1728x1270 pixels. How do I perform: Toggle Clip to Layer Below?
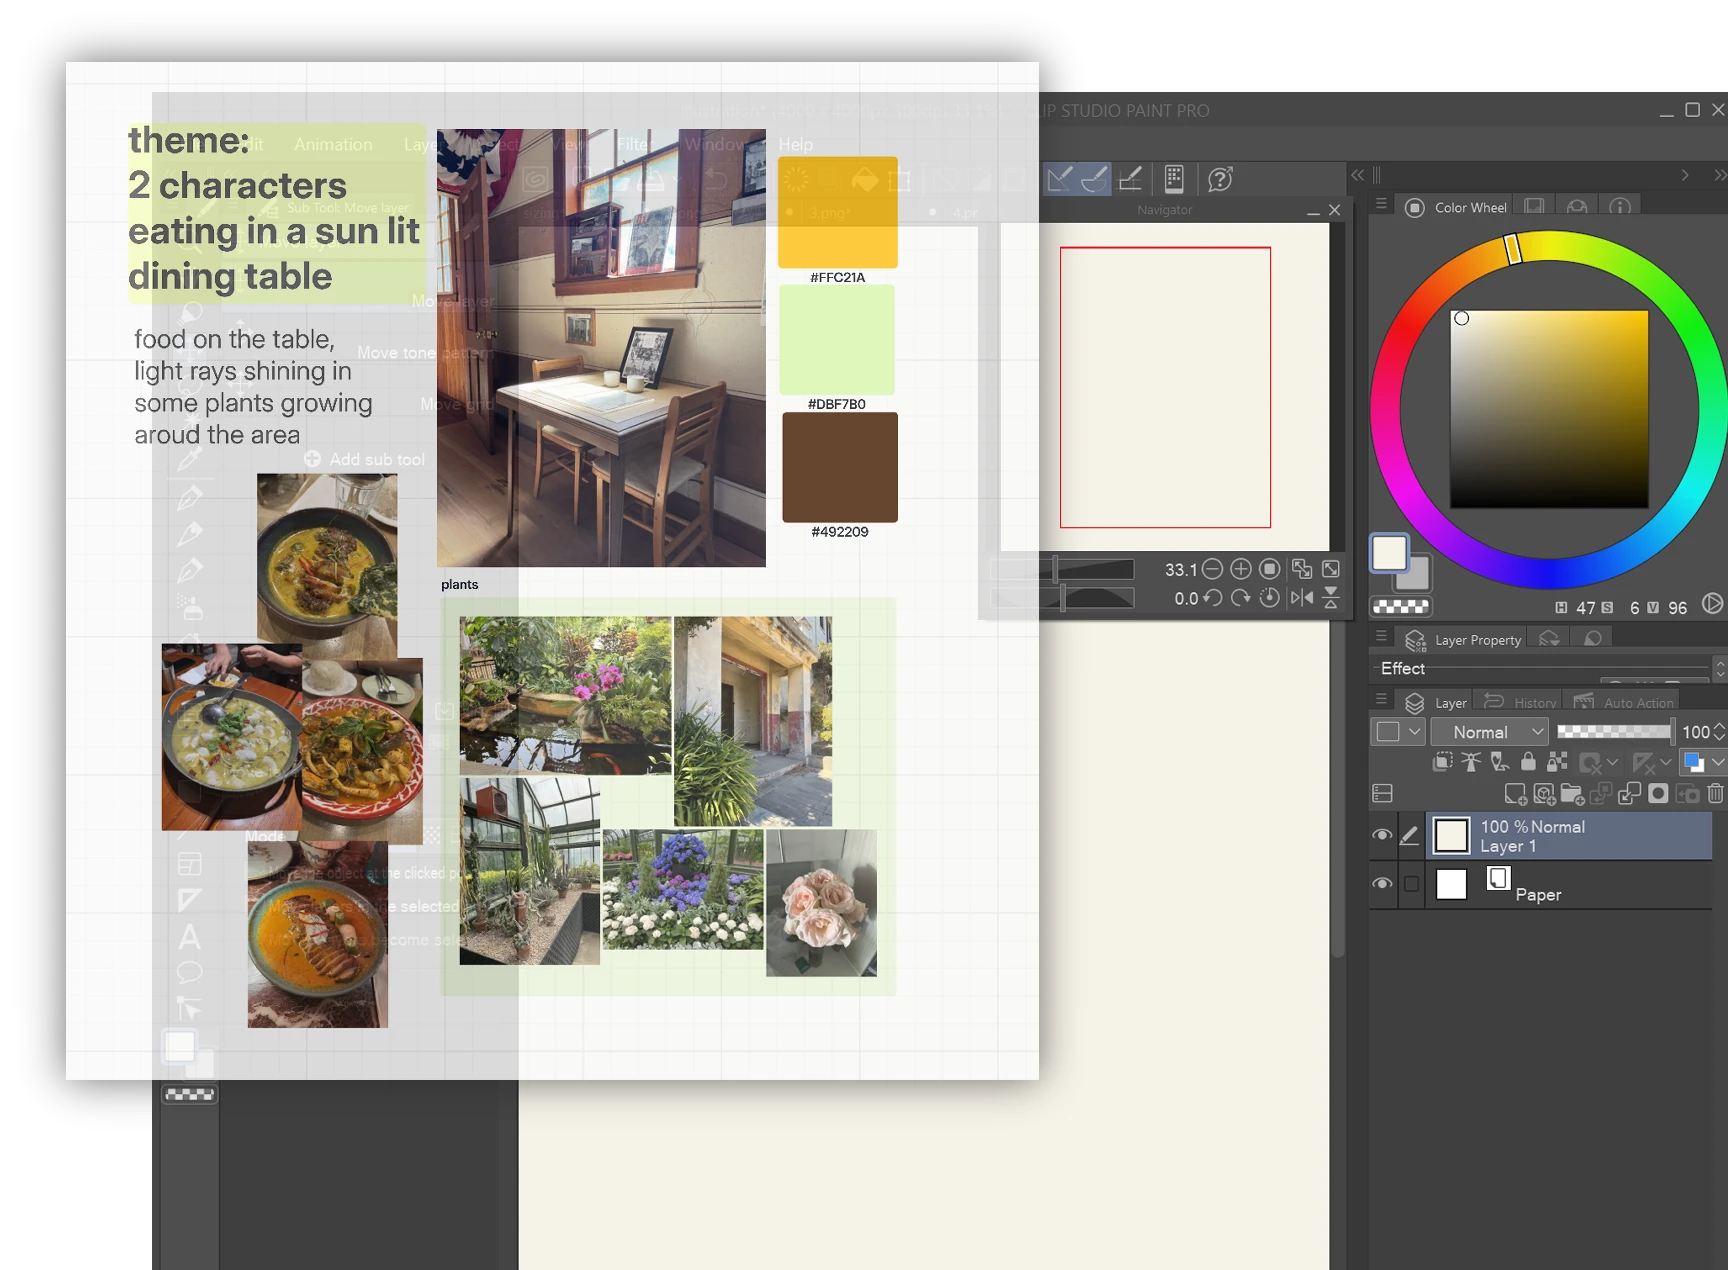(x=1442, y=762)
